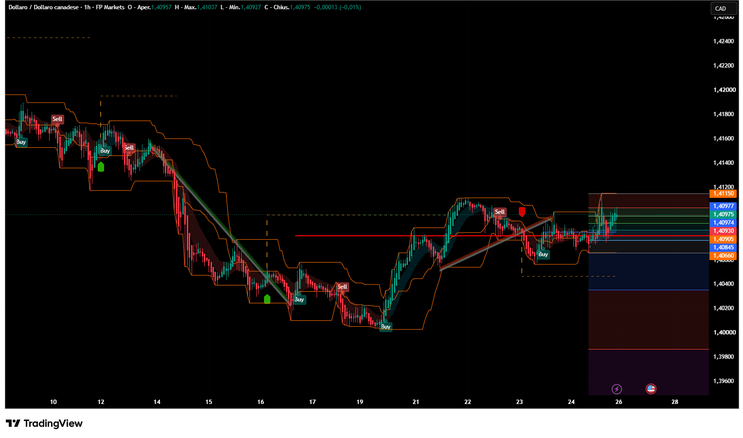Select the Sell label next to the red marker

(499, 212)
